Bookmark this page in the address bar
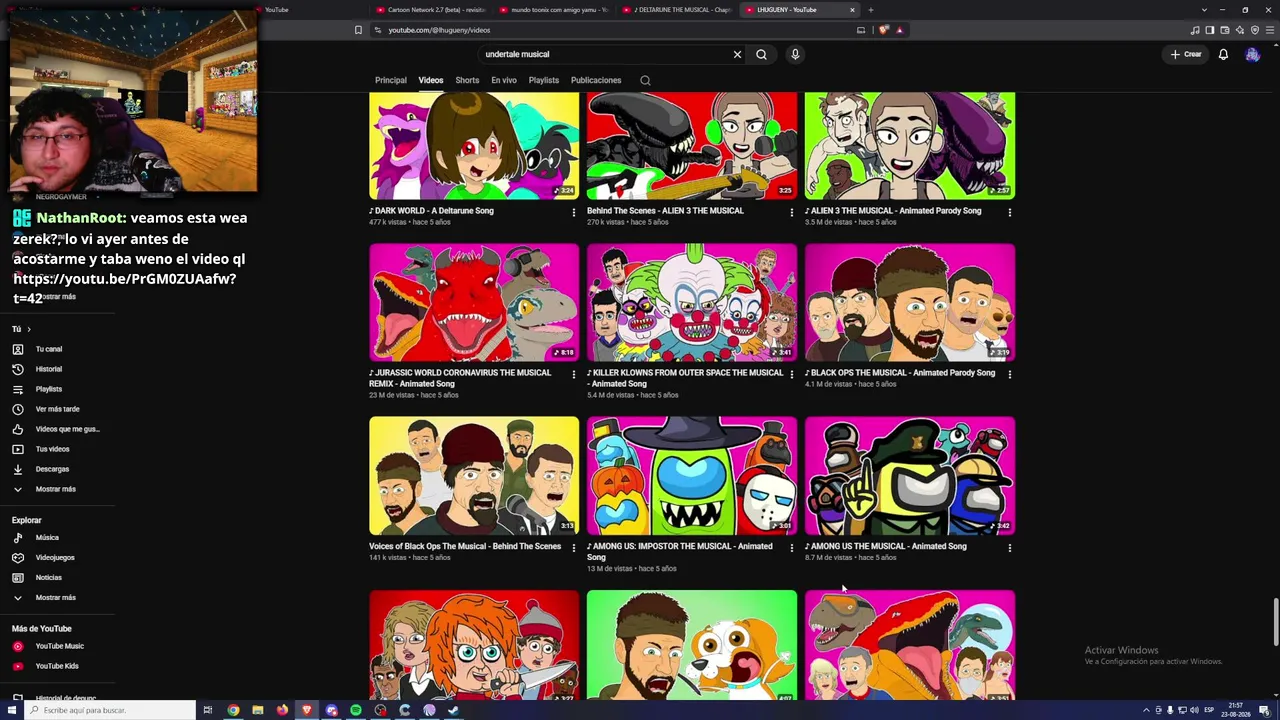The height and width of the screenshot is (720, 1280). click(x=358, y=30)
